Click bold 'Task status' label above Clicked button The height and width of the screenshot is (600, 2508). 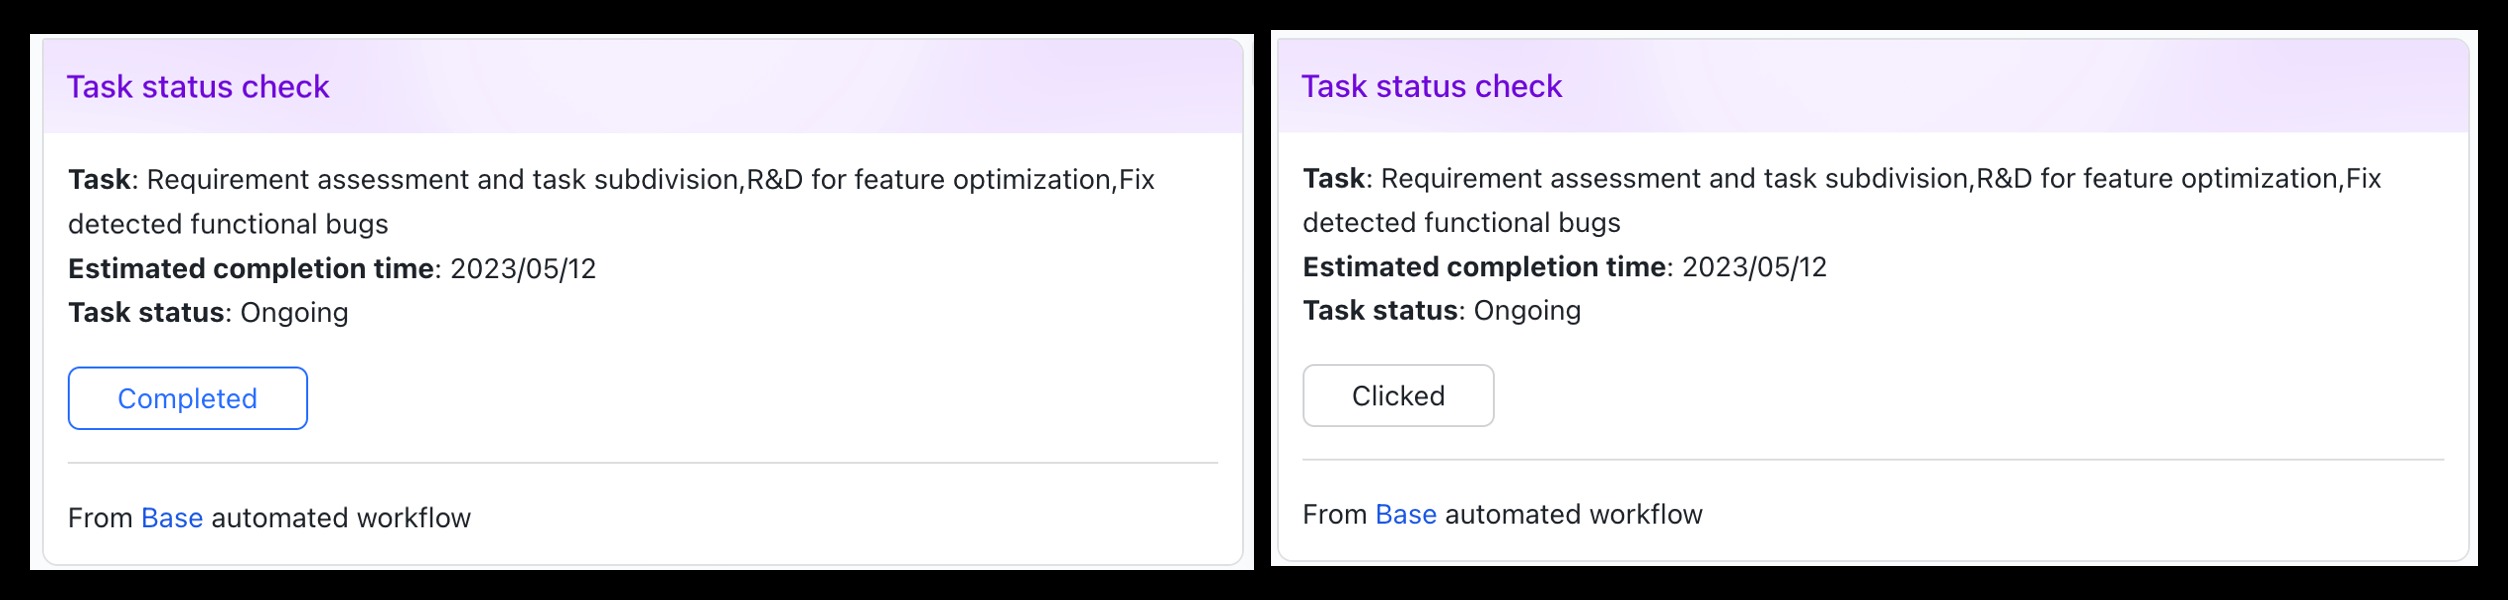(1380, 311)
